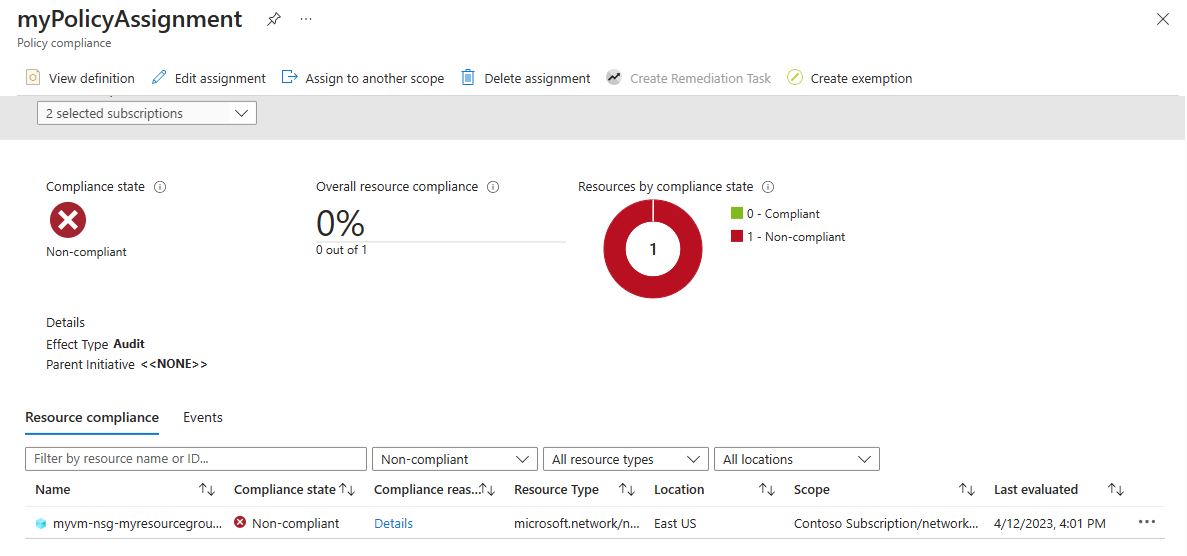Click the Create exemption icon
Viewport: 1187px width, 556px height.
[x=795, y=78]
